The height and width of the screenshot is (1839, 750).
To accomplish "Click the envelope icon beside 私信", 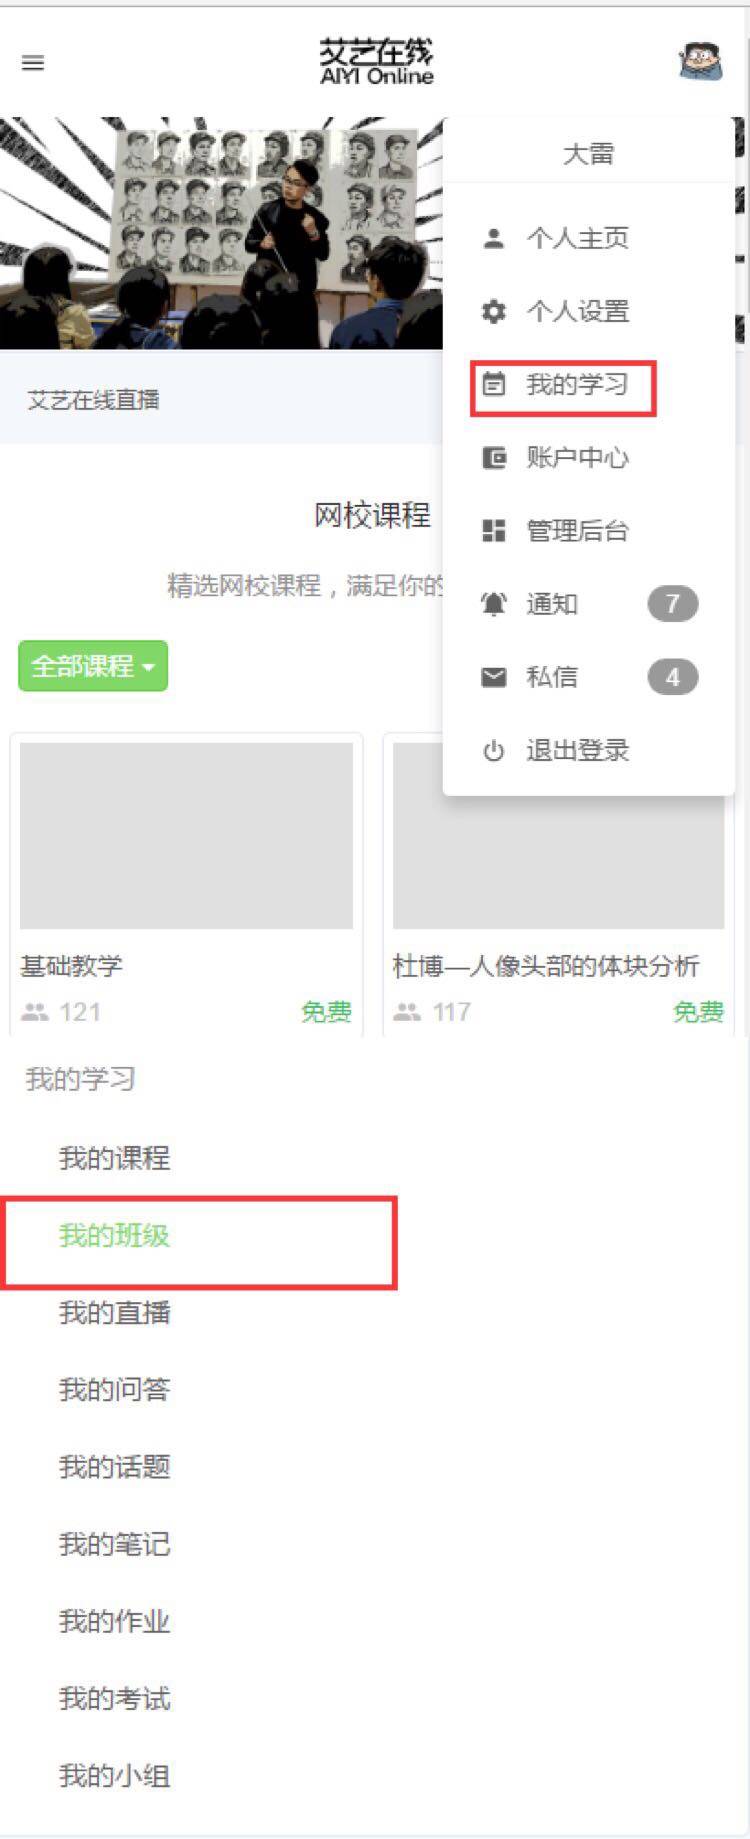I will [x=494, y=677].
